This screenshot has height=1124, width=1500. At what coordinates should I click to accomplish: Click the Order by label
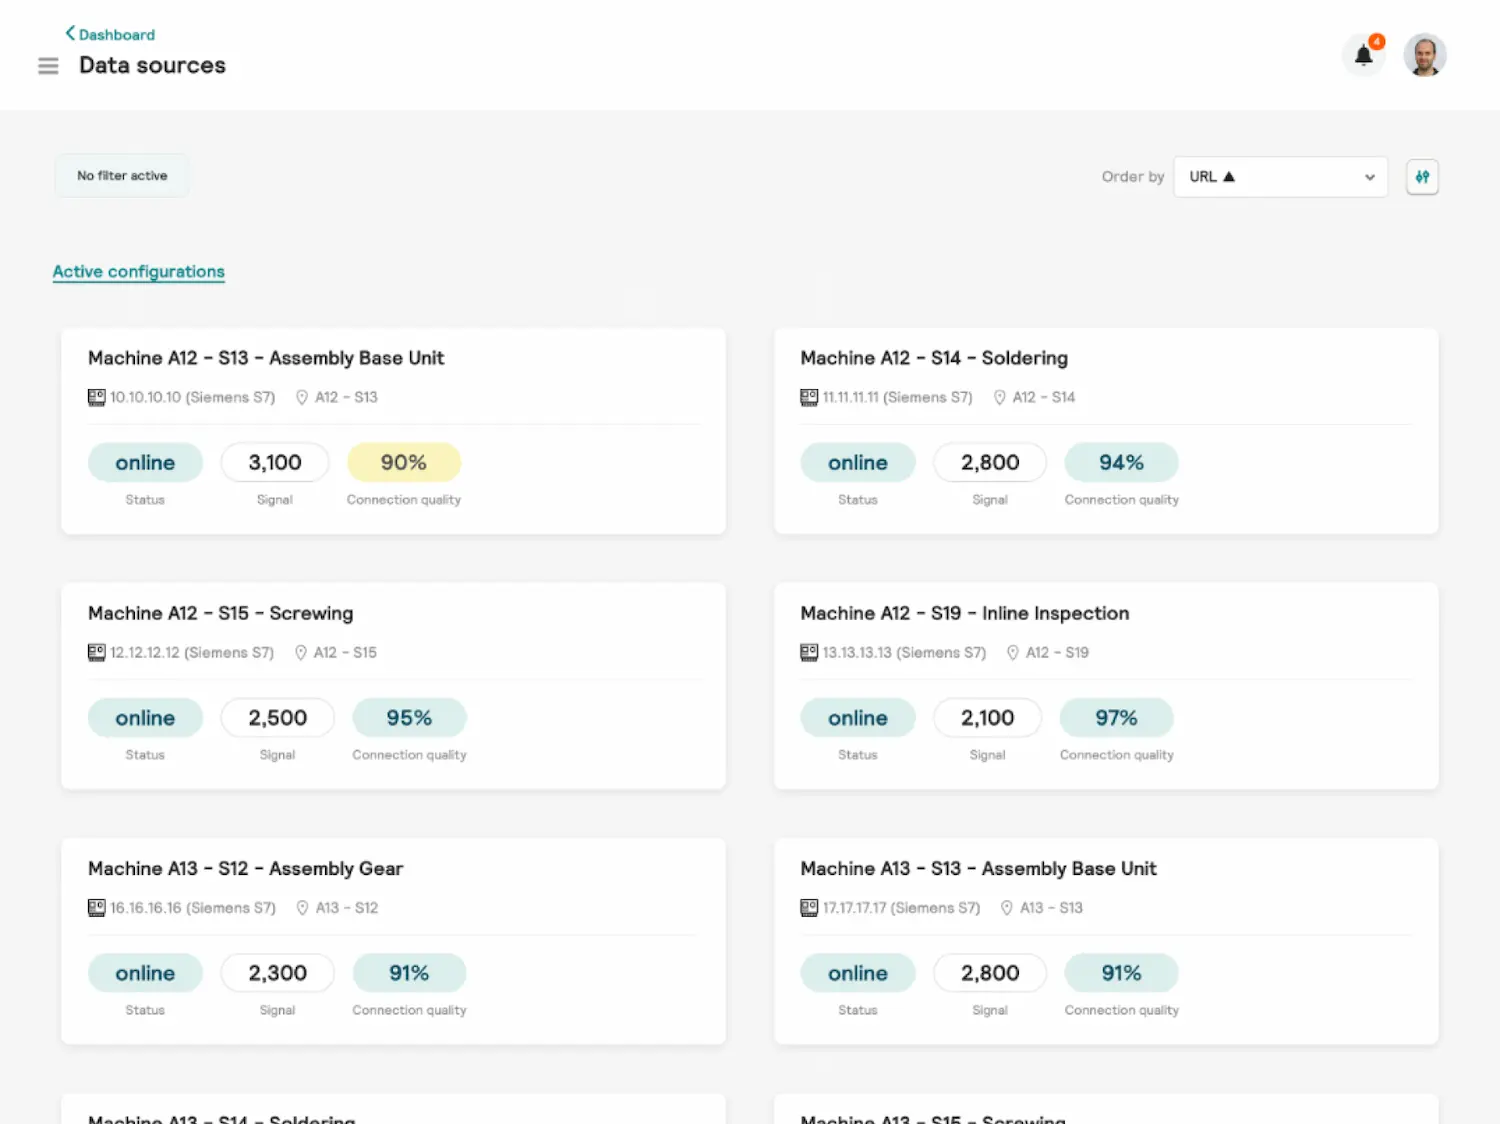coord(1133,177)
